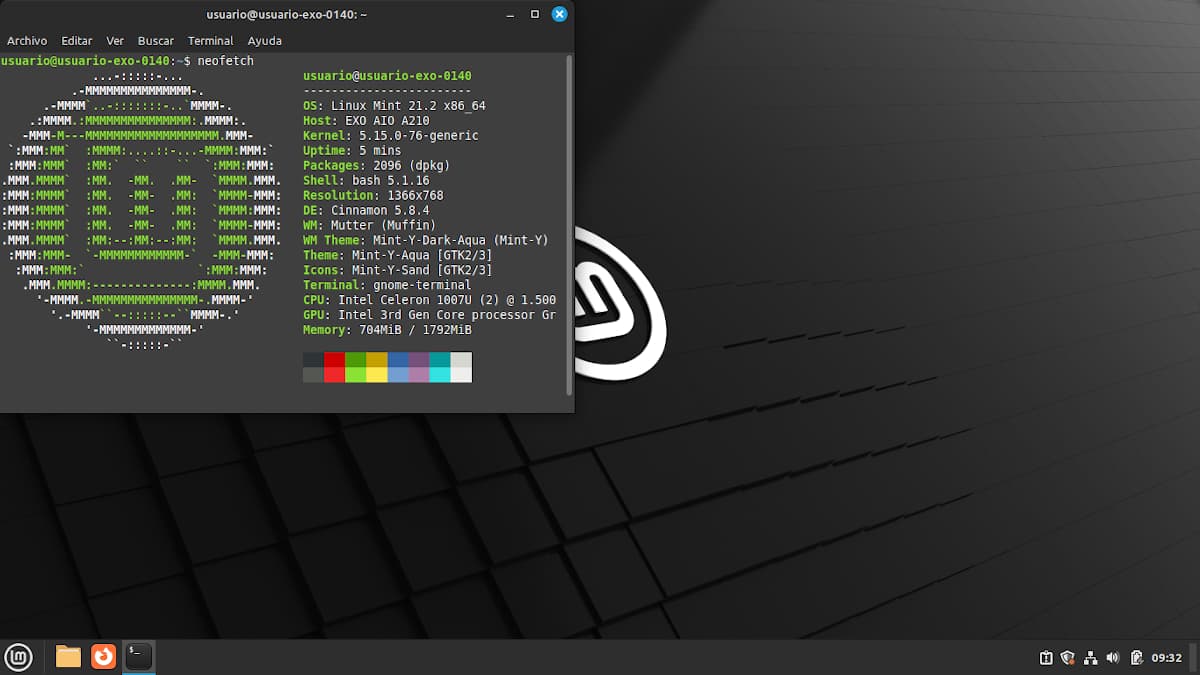Viewport: 1200px width, 675px height.
Task: Click the 'Terminal: gnome-terminal' line
Action: tap(387, 286)
